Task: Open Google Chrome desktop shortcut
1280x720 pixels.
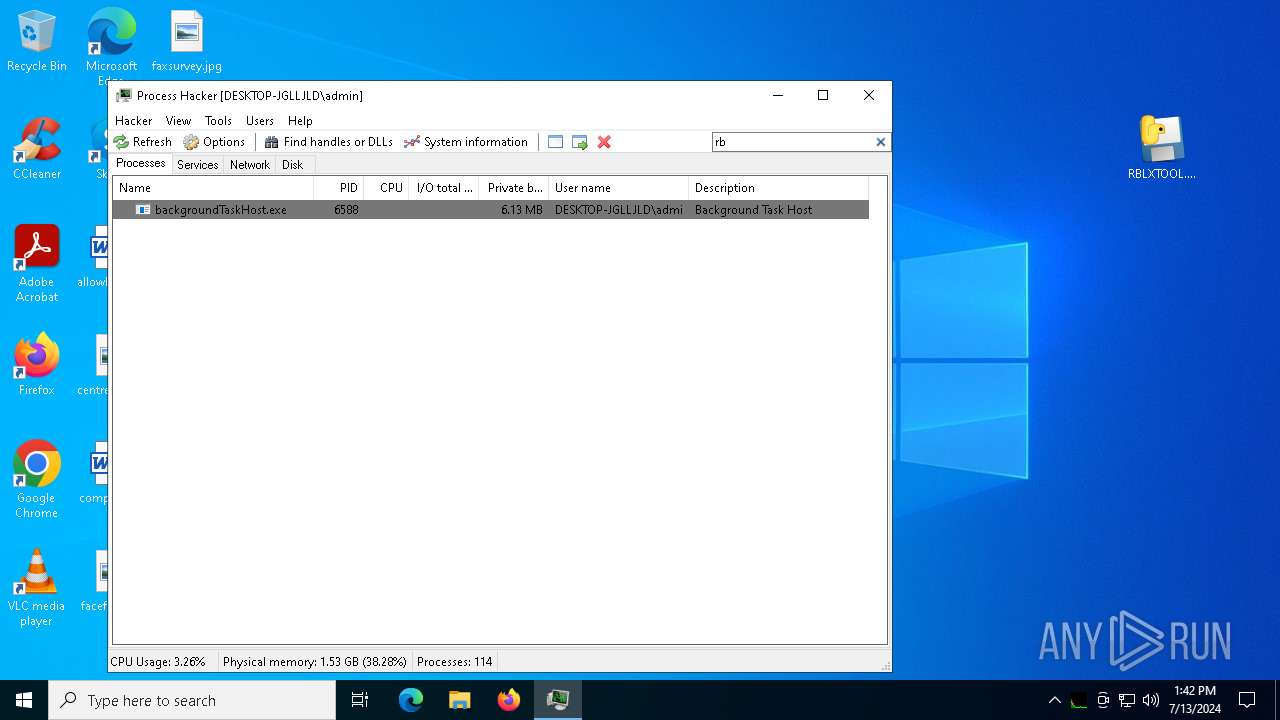Action: pyautogui.click(x=37, y=480)
